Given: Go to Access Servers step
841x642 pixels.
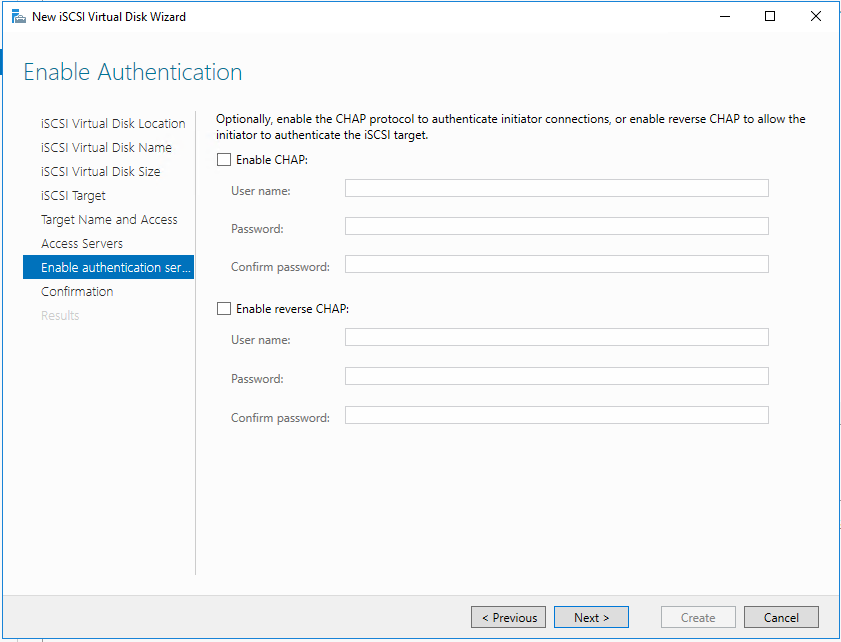Looking at the screenshot, I should click(x=82, y=243).
